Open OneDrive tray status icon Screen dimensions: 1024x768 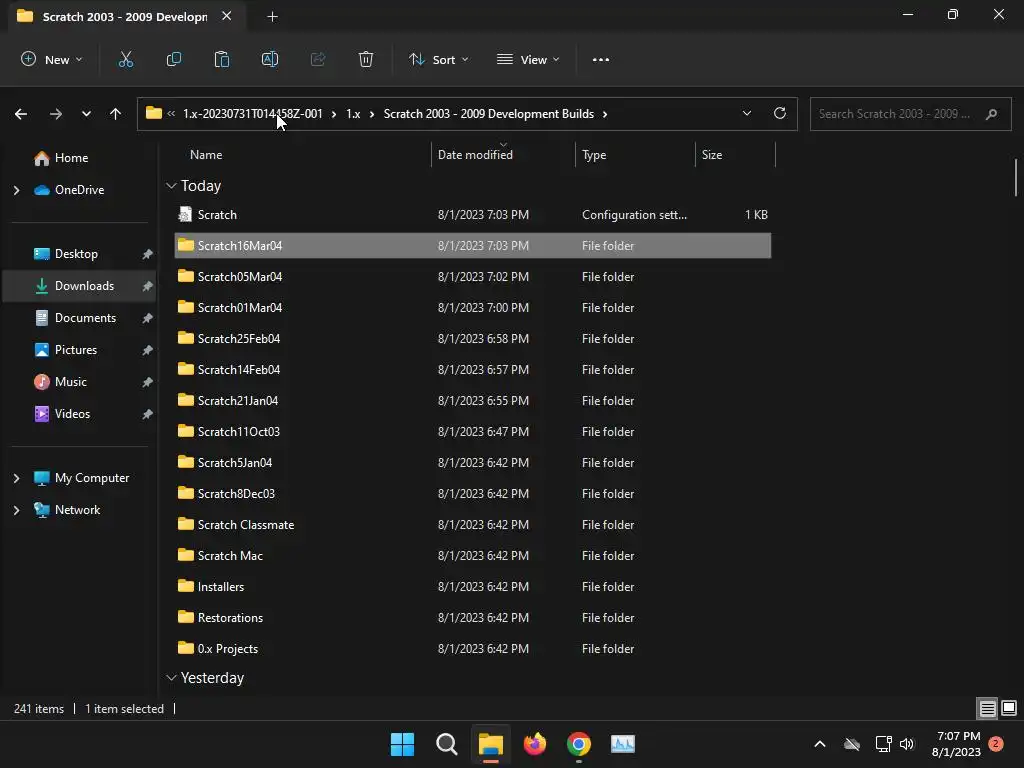click(x=852, y=744)
